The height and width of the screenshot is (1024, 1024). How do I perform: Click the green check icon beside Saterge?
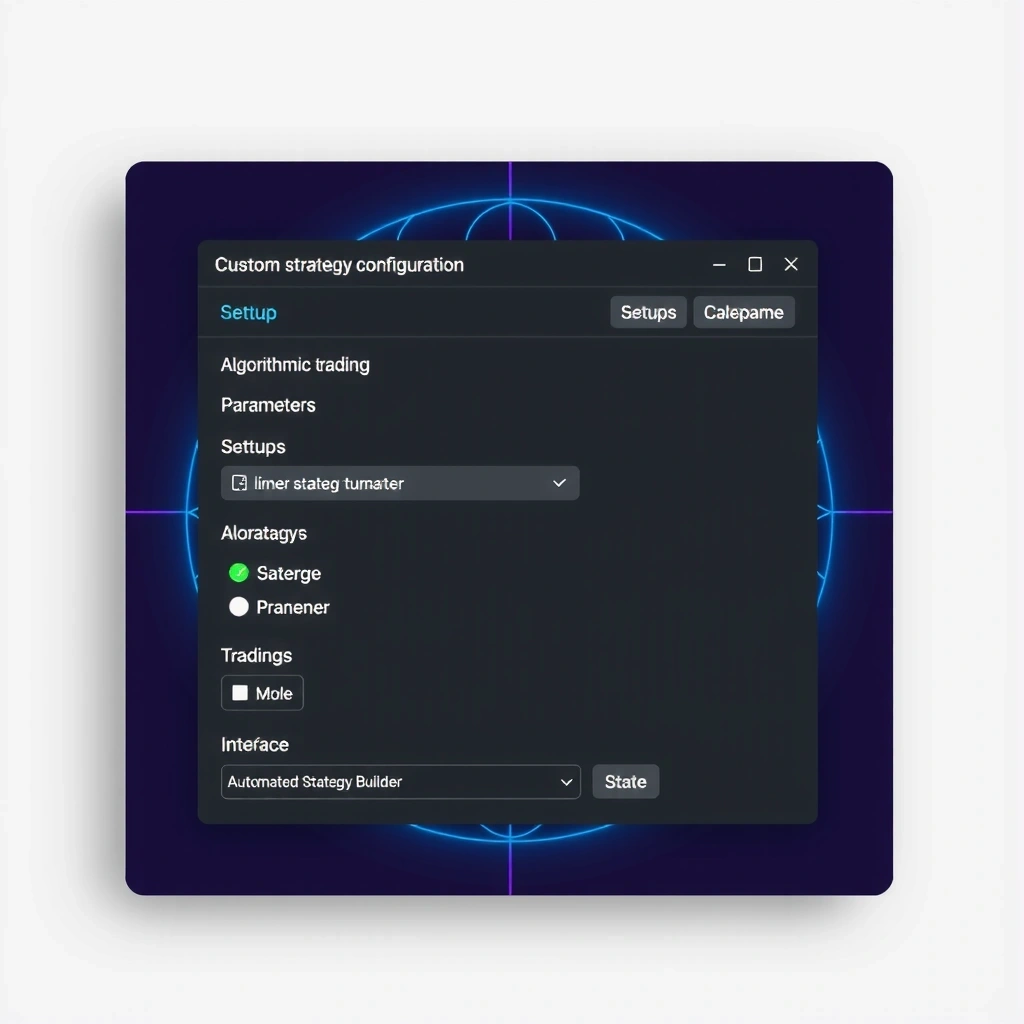click(x=237, y=573)
